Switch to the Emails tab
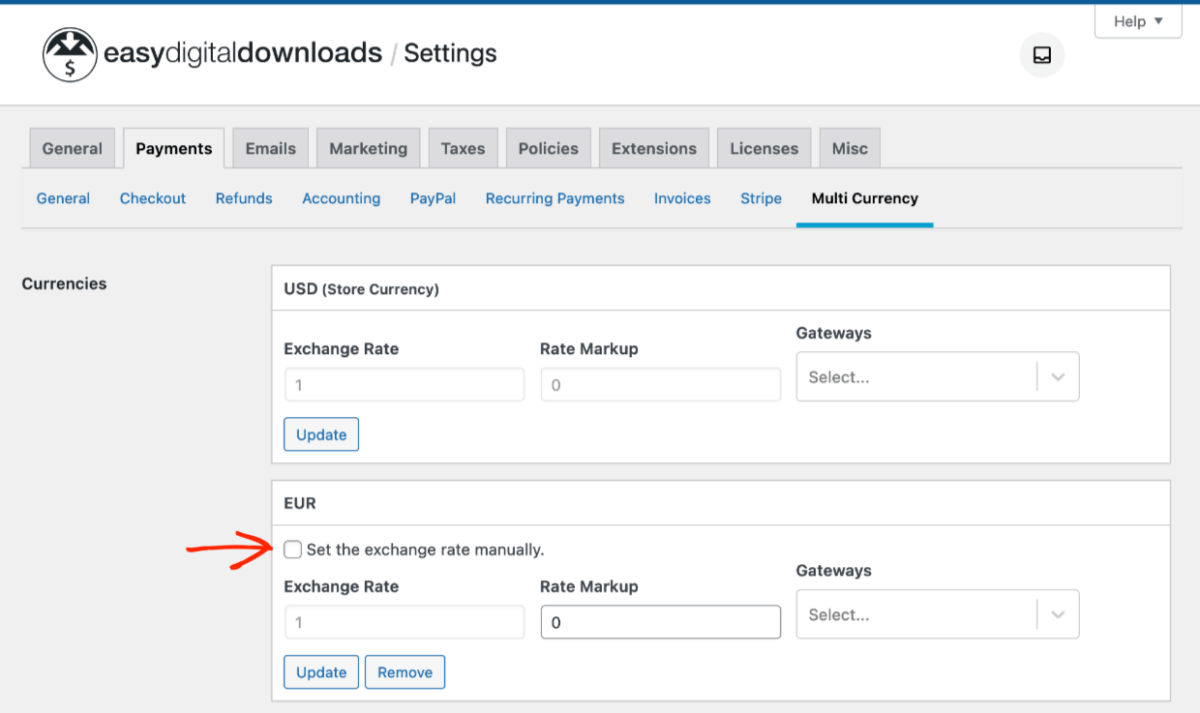This screenshot has height=713, width=1200. click(x=269, y=147)
